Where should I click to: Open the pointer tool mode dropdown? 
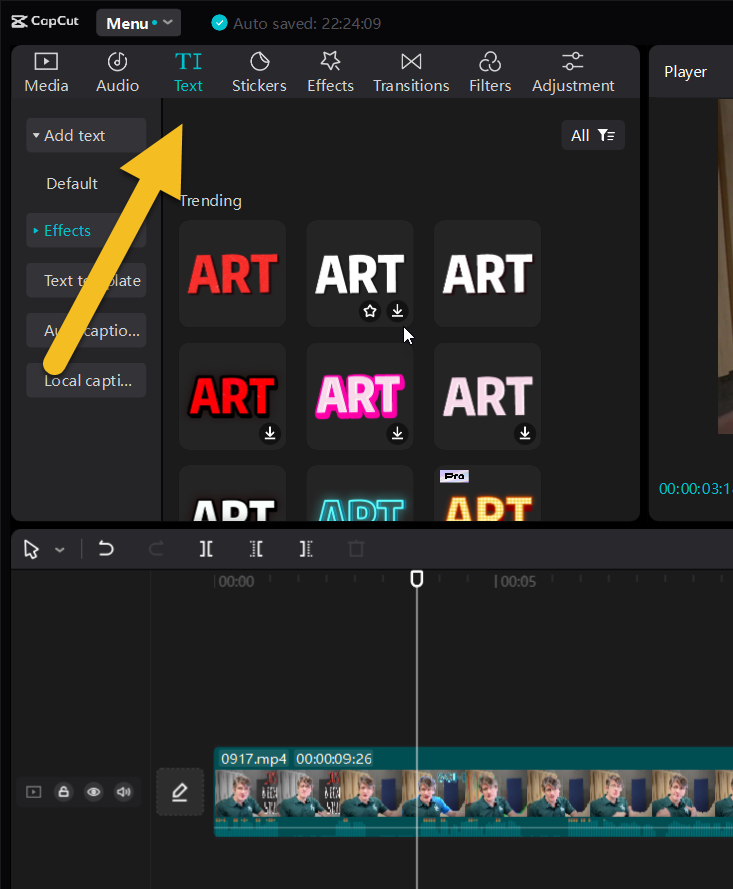(x=60, y=549)
